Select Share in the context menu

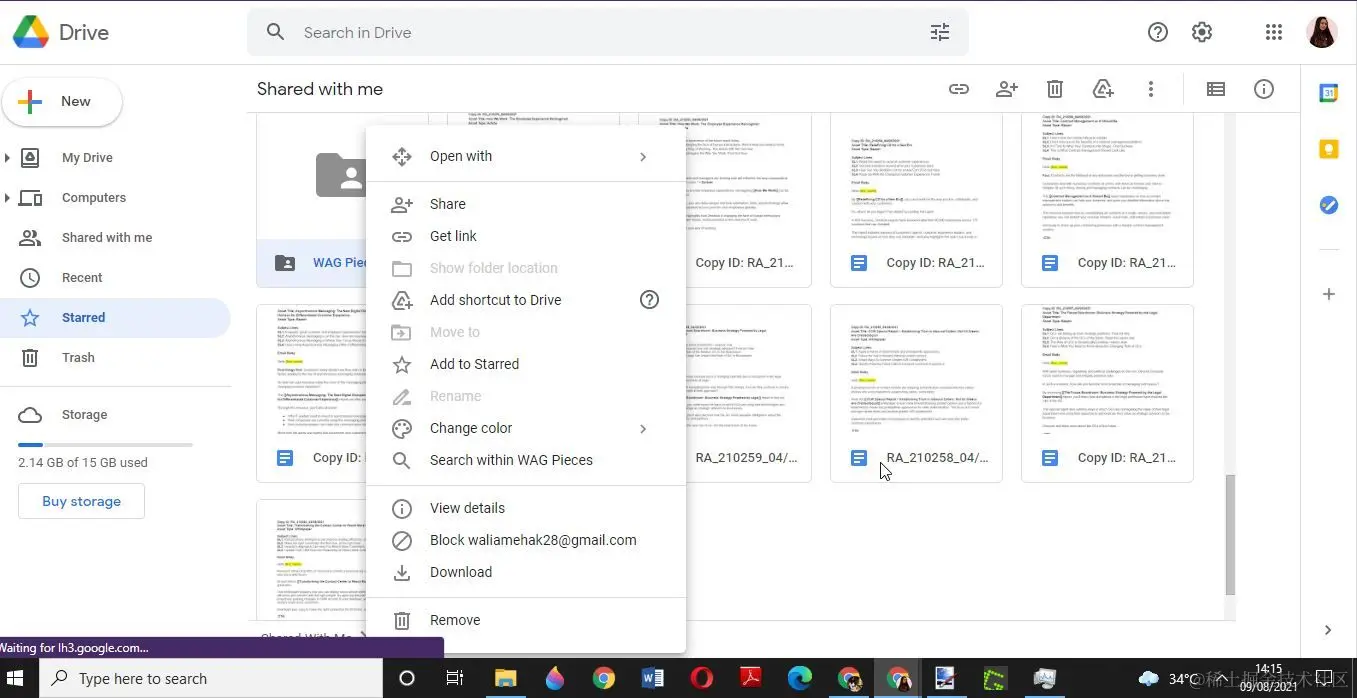pos(526,204)
